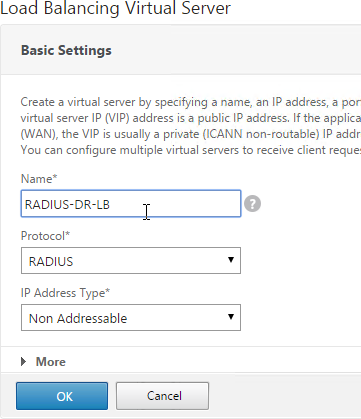Click the Non Addressable value text
The height and width of the screenshot is (419, 361).
point(78,319)
